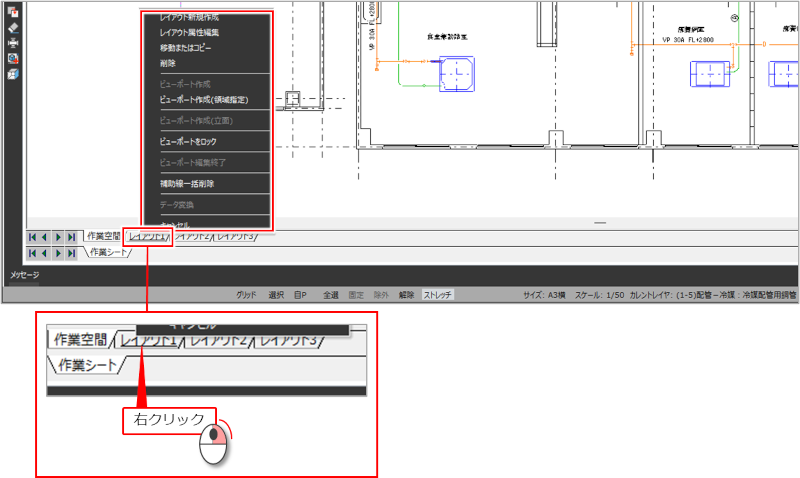Viewport: 800px width, 478px height.
Task: Click 解除 in the status bar
Action: (x=406, y=295)
